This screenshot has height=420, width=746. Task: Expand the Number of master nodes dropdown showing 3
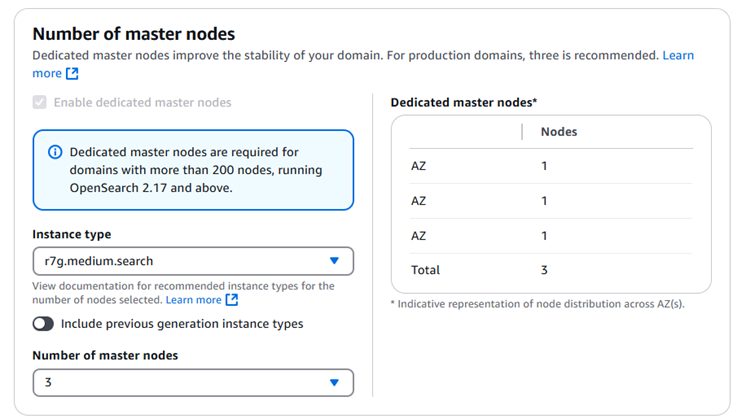pyautogui.click(x=192, y=383)
